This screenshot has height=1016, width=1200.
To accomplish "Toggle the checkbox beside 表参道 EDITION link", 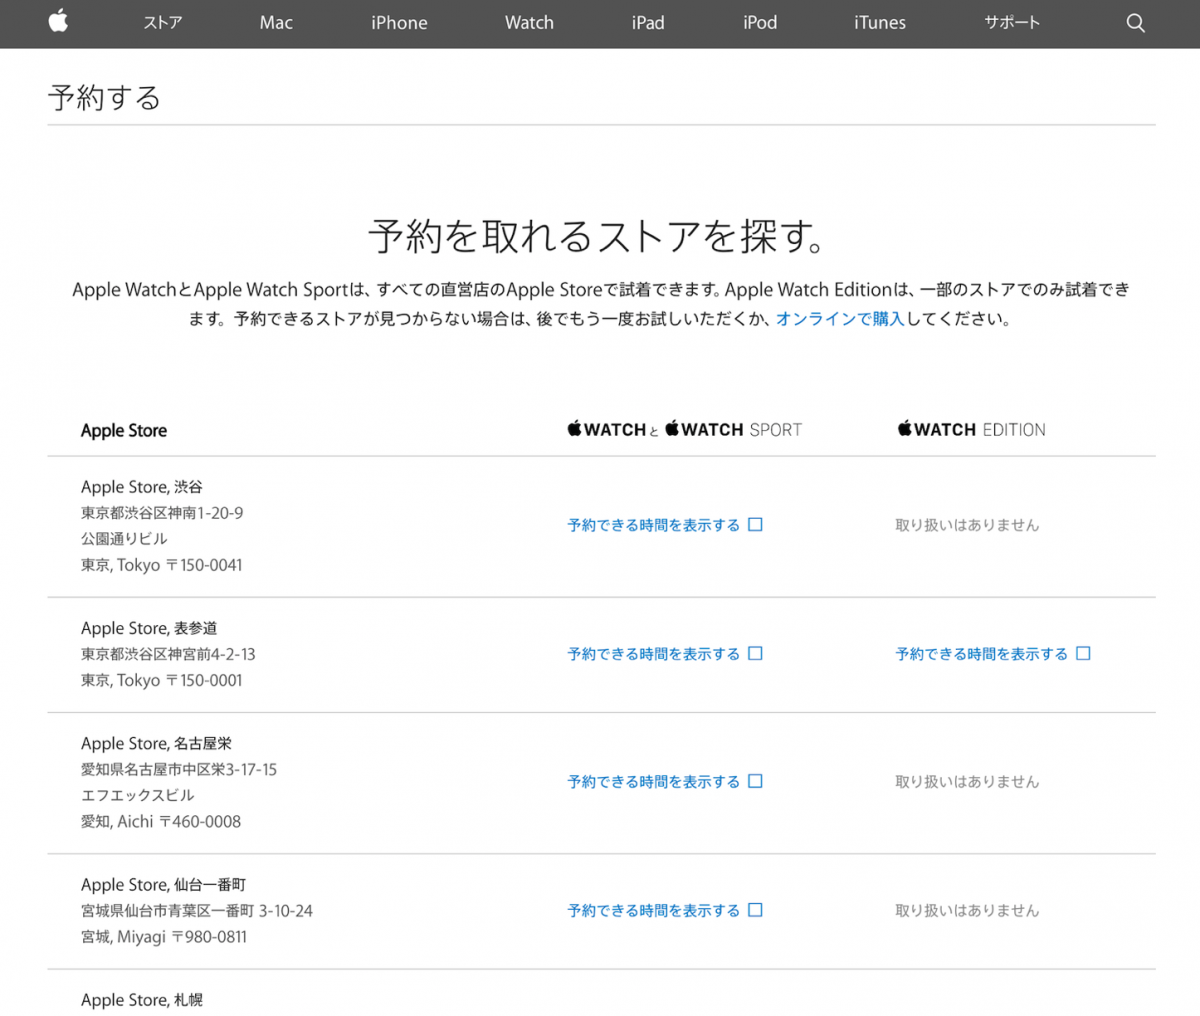I will pyautogui.click(x=1085, y=652).
